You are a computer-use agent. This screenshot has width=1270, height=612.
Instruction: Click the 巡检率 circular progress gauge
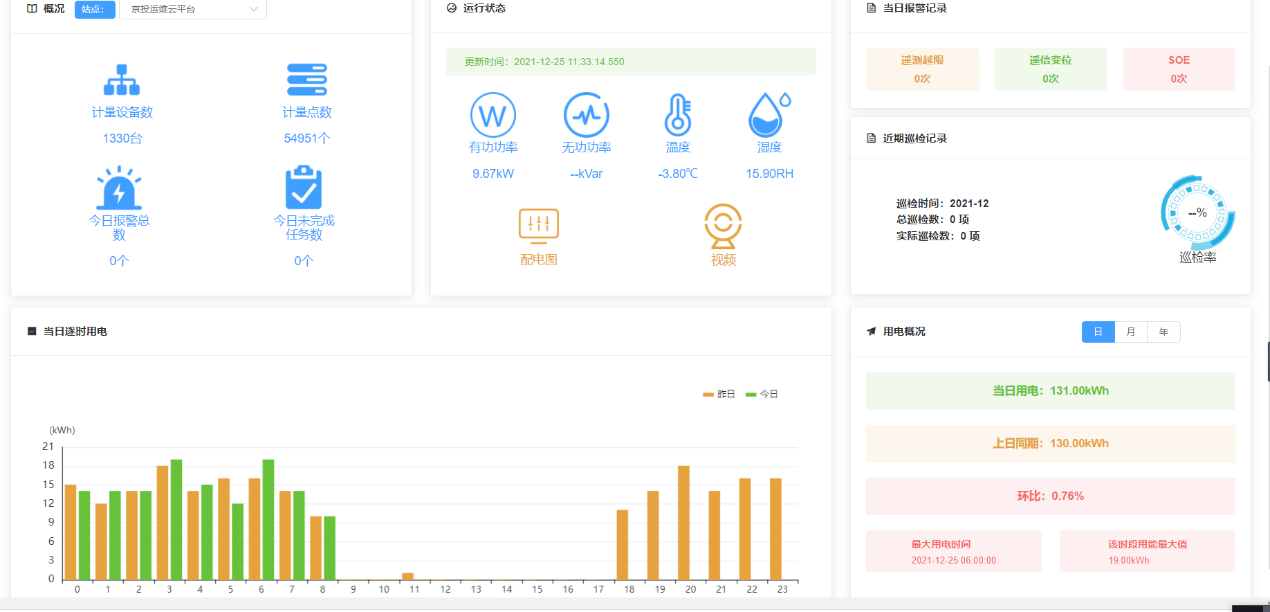tap(1197, 213)
